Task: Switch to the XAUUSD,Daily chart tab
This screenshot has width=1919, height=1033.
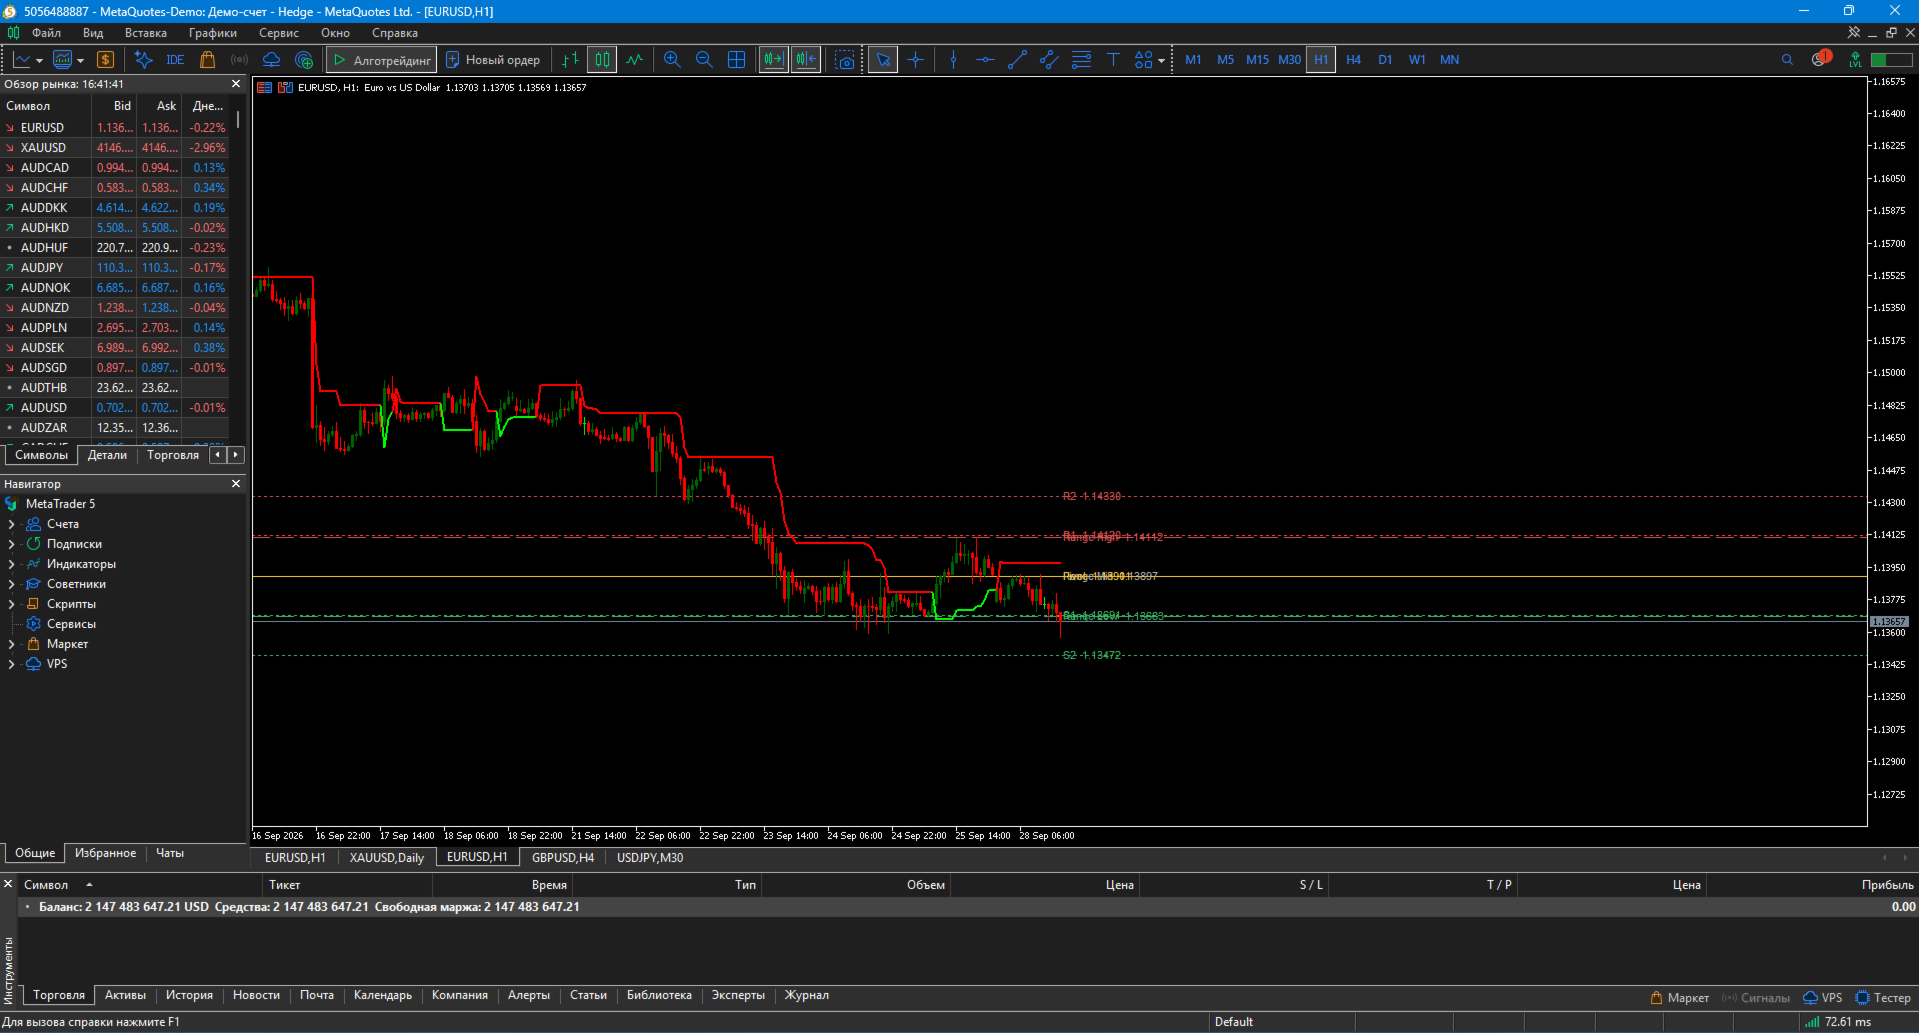Action: [x=387, y=858]
